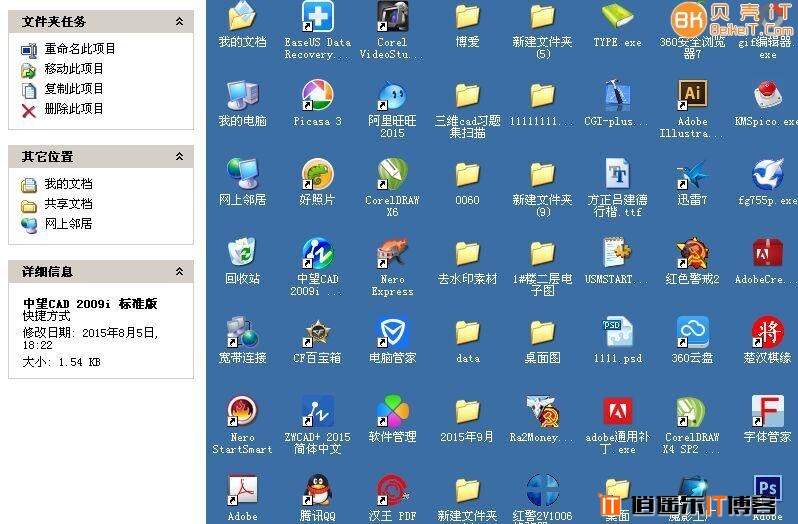
Task: Click the TYPE.exe icon
Action: point(617,16)
